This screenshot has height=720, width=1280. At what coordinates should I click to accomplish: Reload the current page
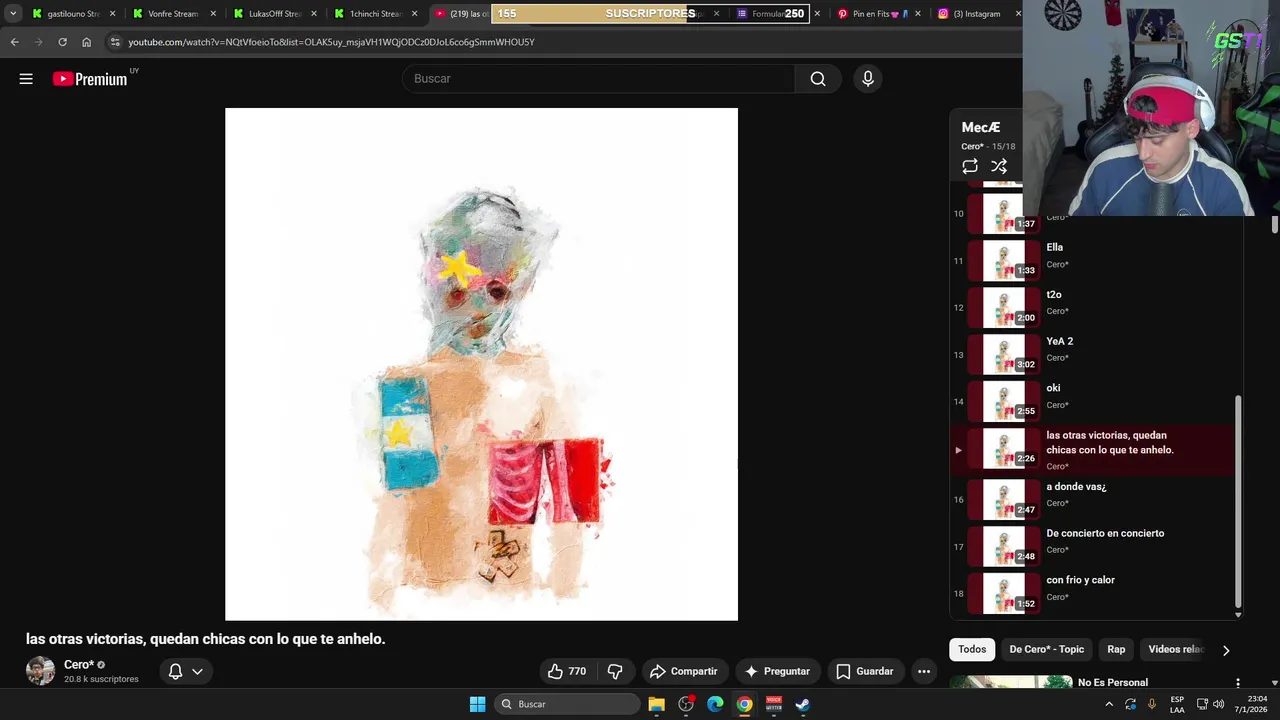pos(62,42)
